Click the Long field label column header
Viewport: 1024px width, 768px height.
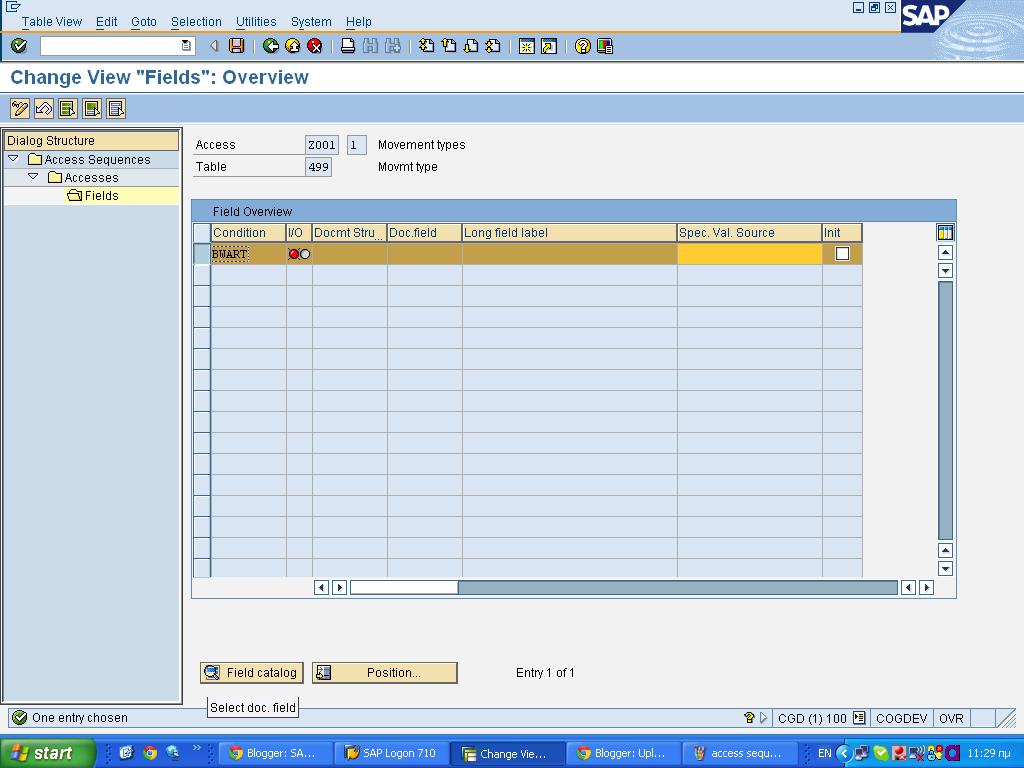click(x=569, y=232)
